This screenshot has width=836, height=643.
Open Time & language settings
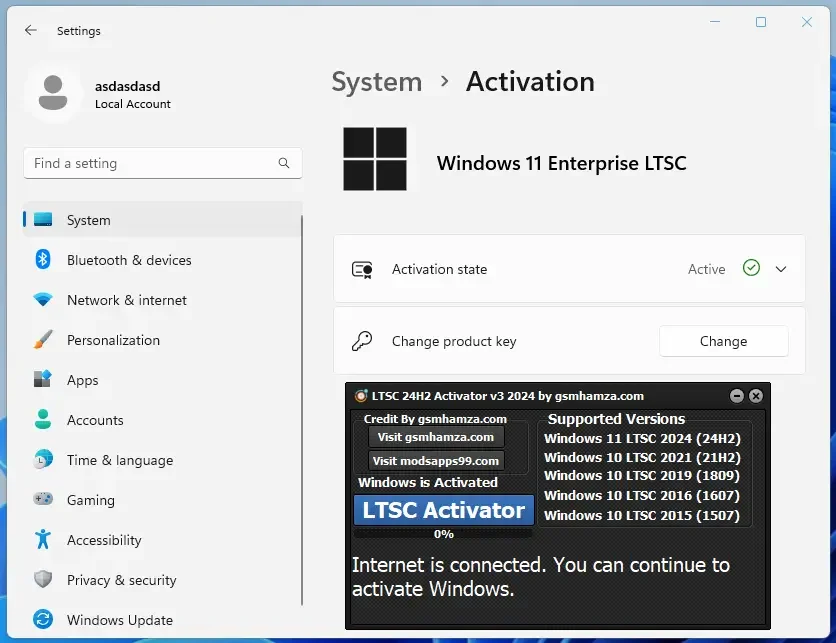119,460
